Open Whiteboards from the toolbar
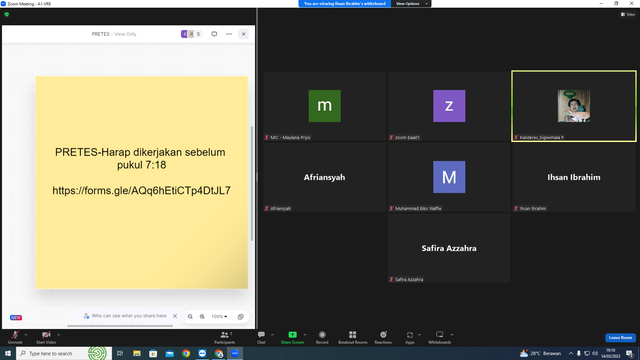Viewport: 640px width, 360px height. (x=440, y=337)
